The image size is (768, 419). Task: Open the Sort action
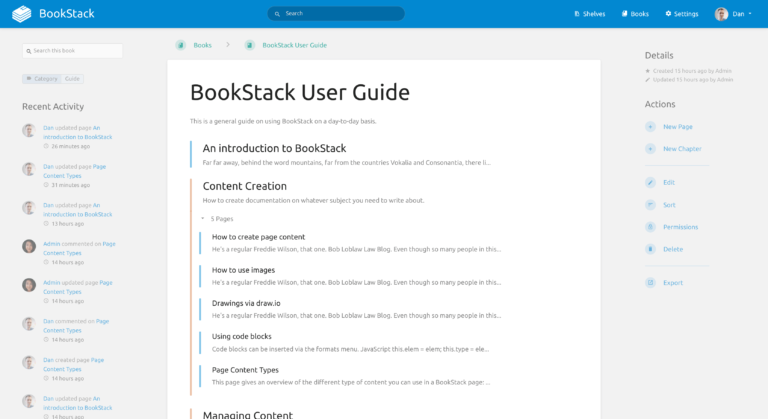669,205
